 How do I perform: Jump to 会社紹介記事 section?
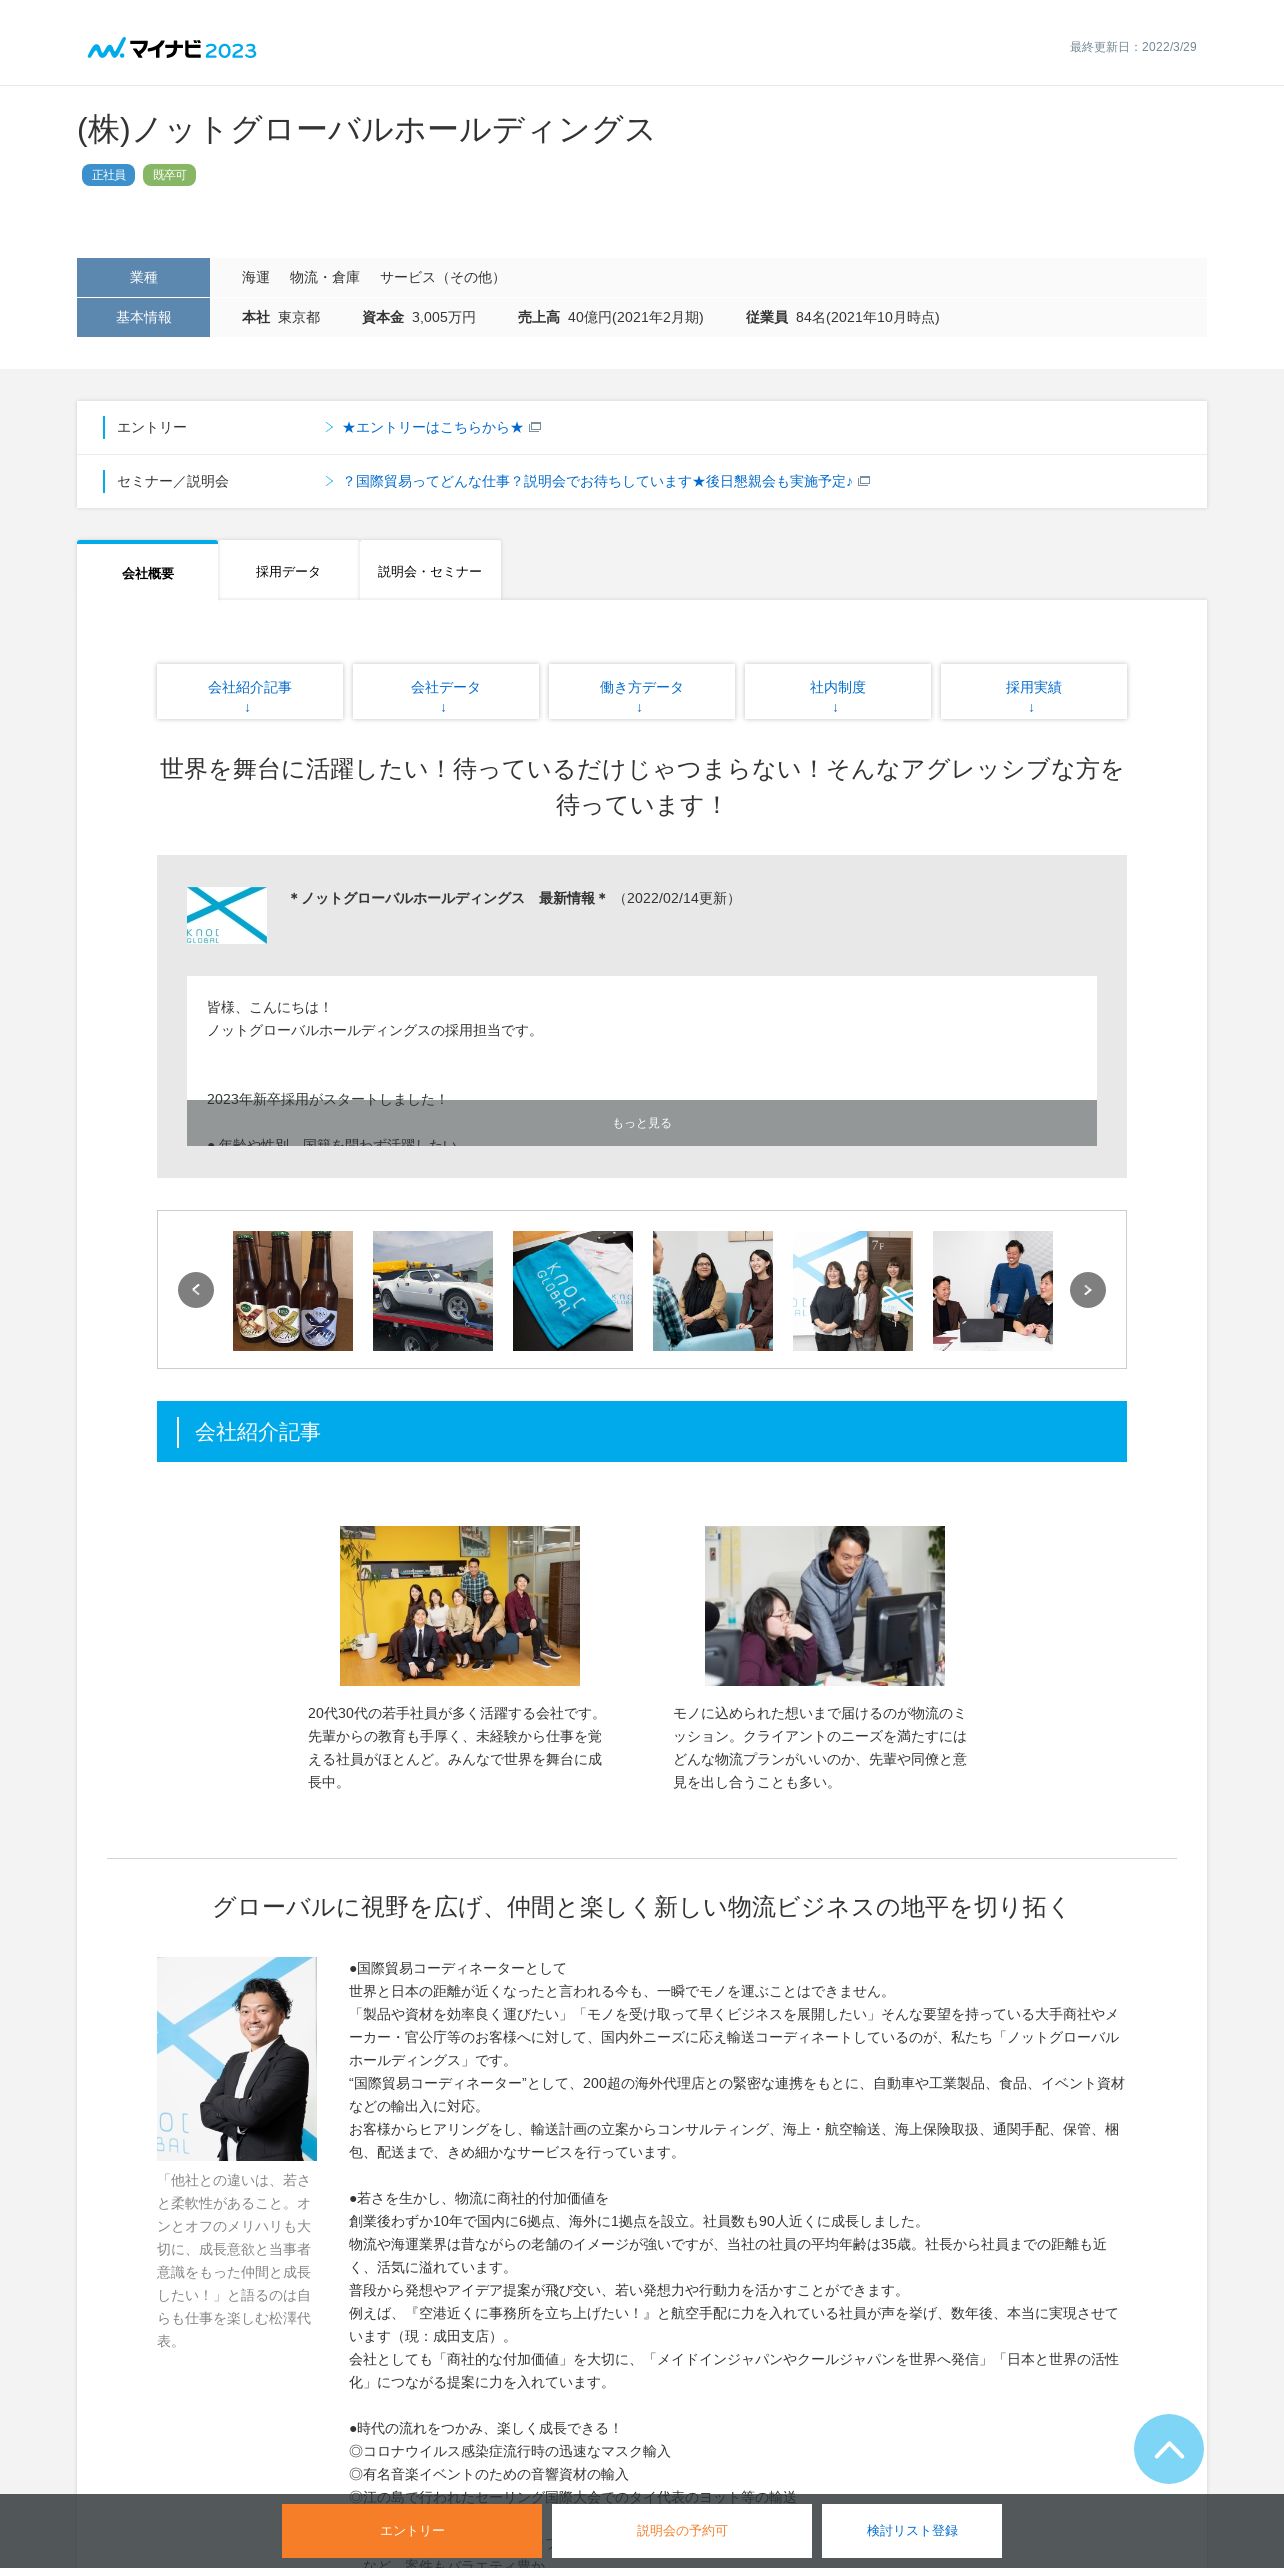click(x=250, y=691)
